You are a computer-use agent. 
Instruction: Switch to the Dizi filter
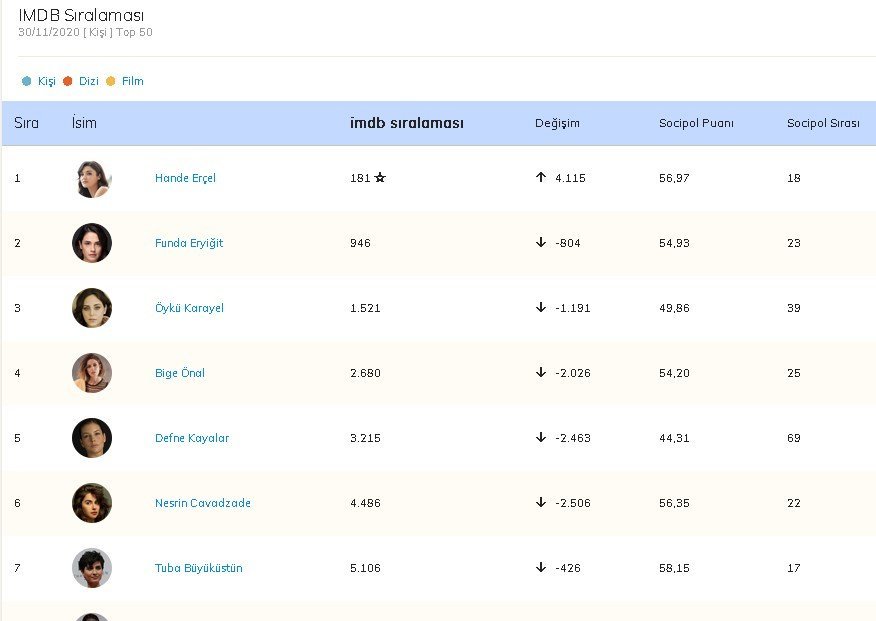click(88, 81)
